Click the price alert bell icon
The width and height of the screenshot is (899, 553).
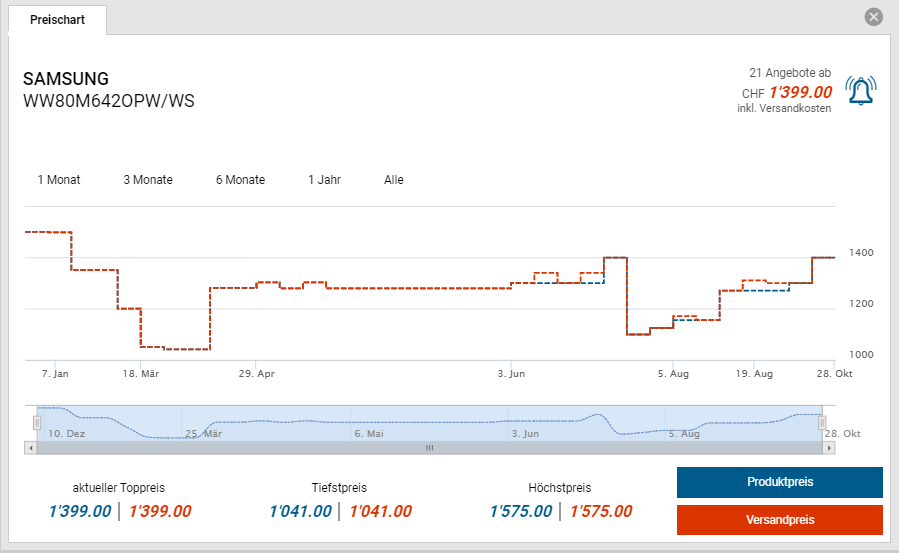tap(859, 91)
